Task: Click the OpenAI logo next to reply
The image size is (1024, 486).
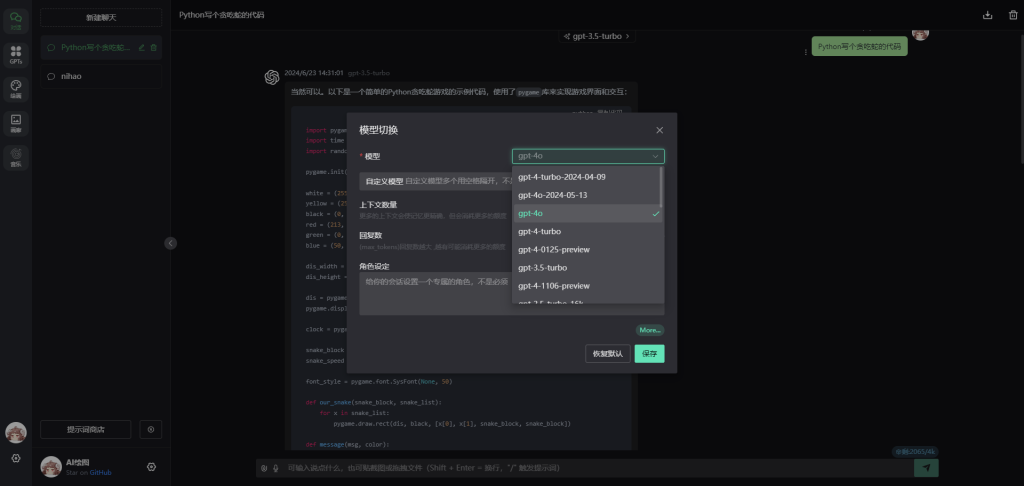Action: [272, 77]
